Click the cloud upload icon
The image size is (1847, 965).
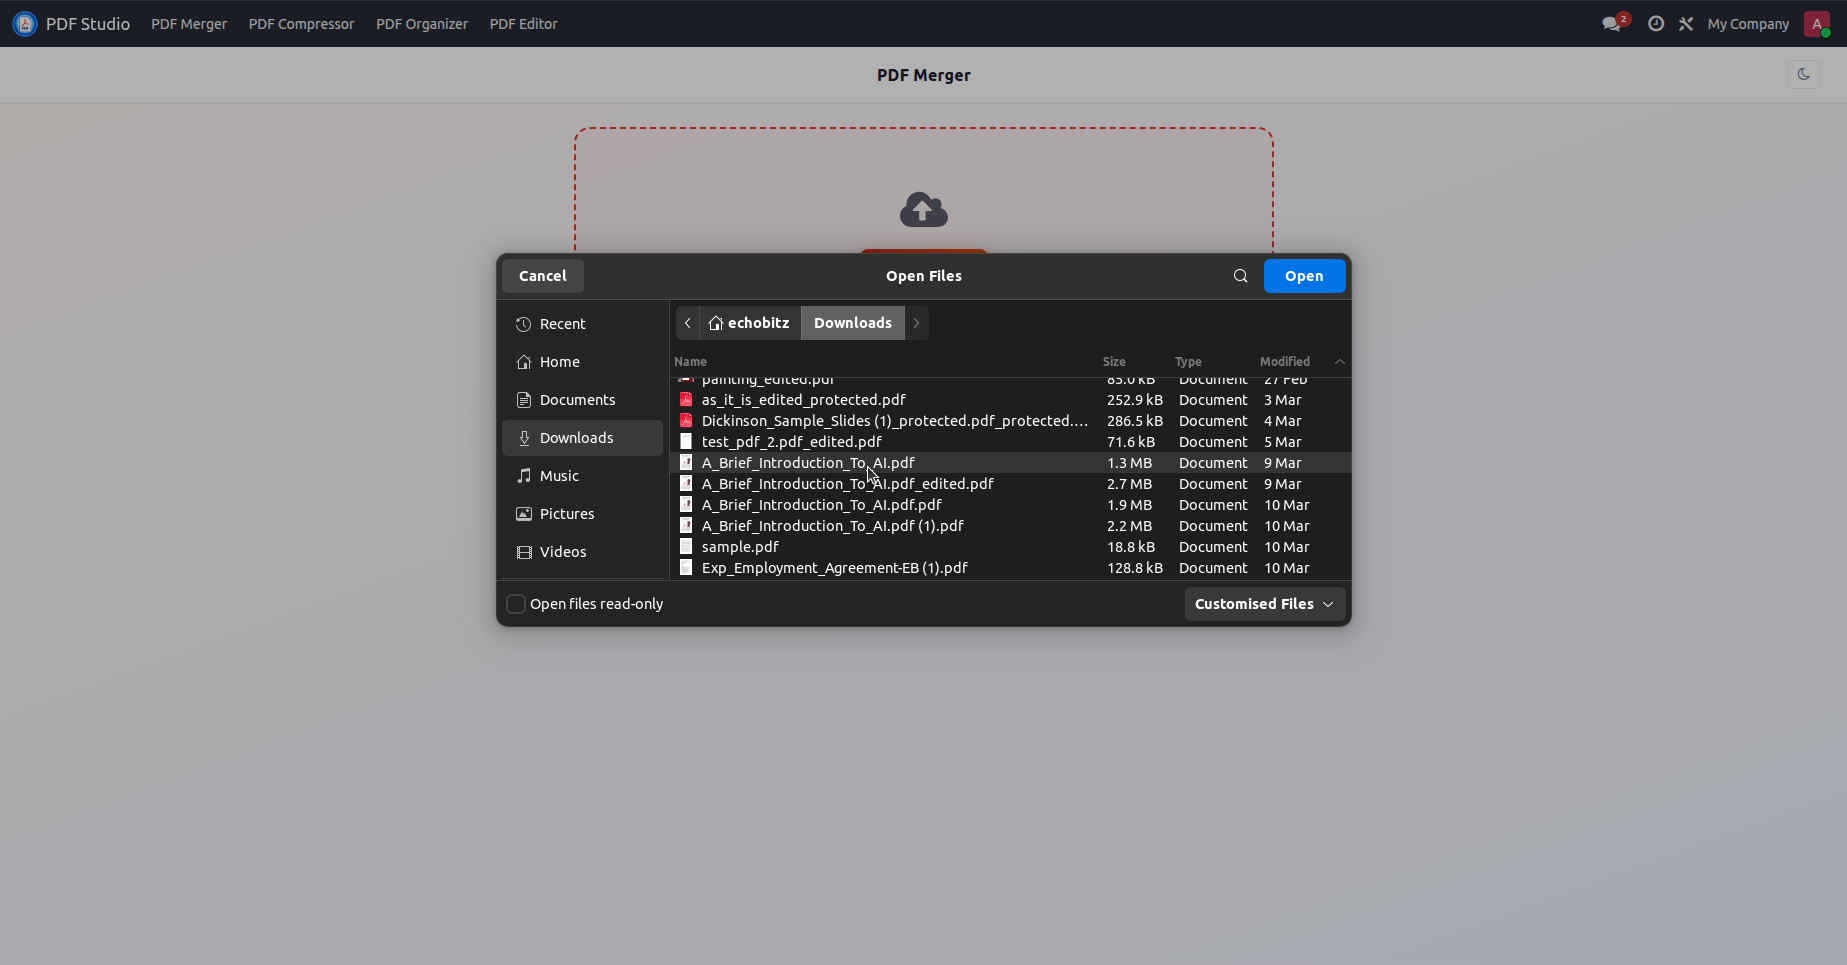coord(924,209)
